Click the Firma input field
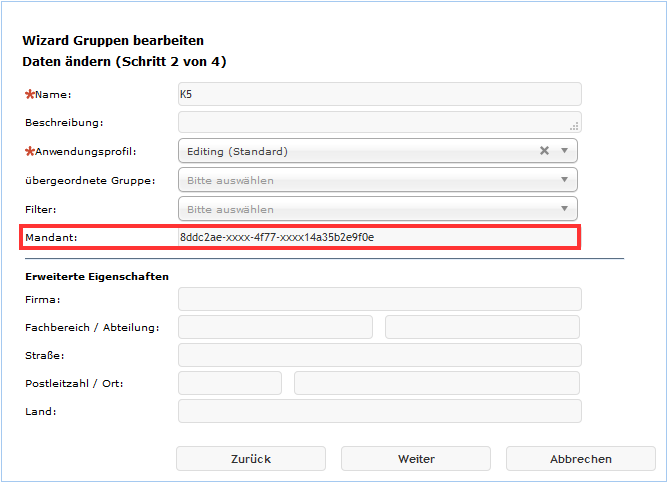The width and height of the screenshot is (668, 483). pos(379,299)
